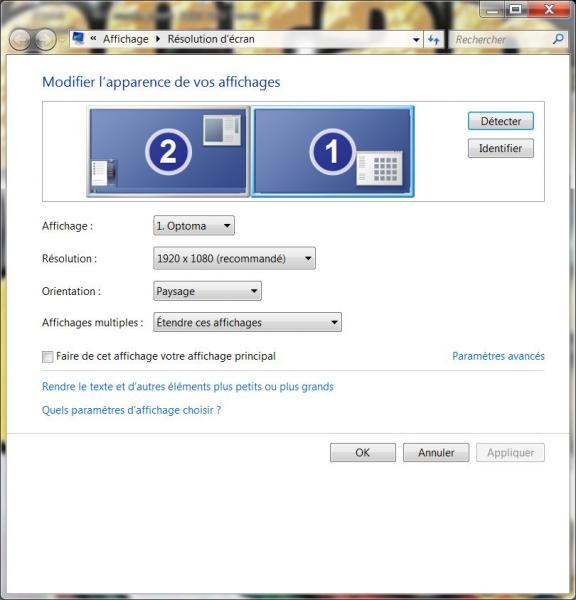Select monitor 1 in display preview

pyautogui.click(x=332, y=152)
